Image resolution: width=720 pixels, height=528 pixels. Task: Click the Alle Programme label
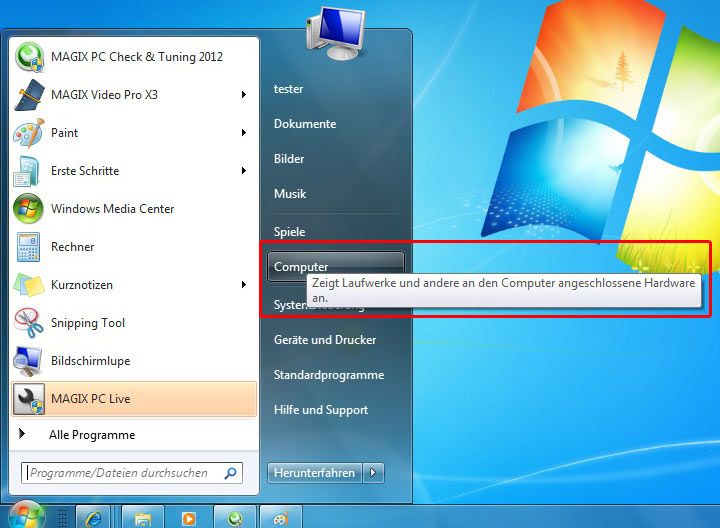point(92,435)
